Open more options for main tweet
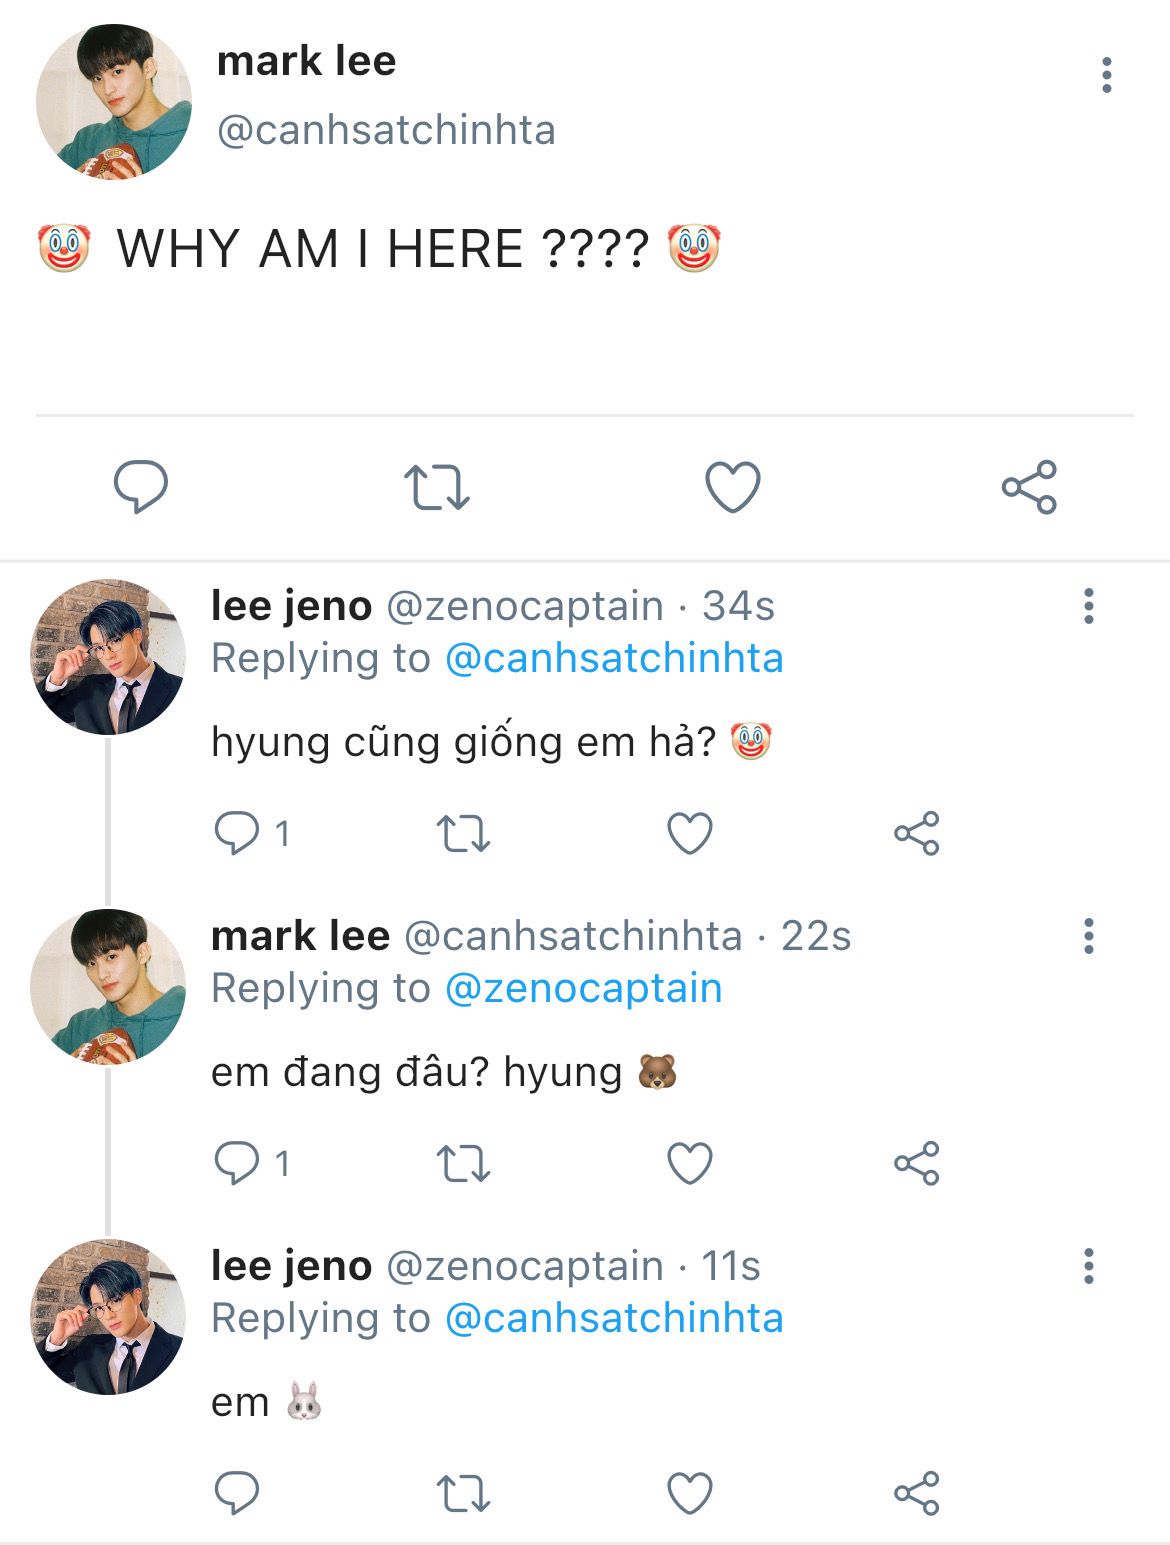 1106,75
